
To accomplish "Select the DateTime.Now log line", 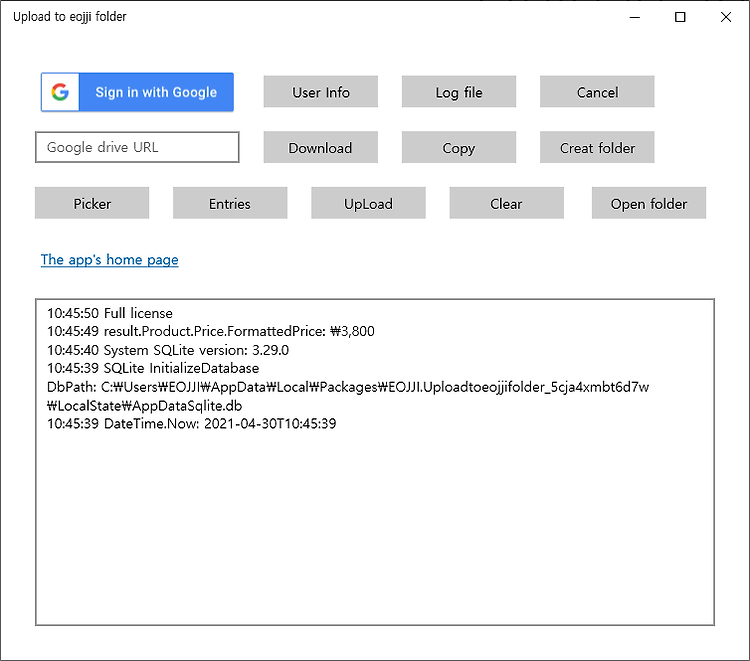I will pos(191,424).
